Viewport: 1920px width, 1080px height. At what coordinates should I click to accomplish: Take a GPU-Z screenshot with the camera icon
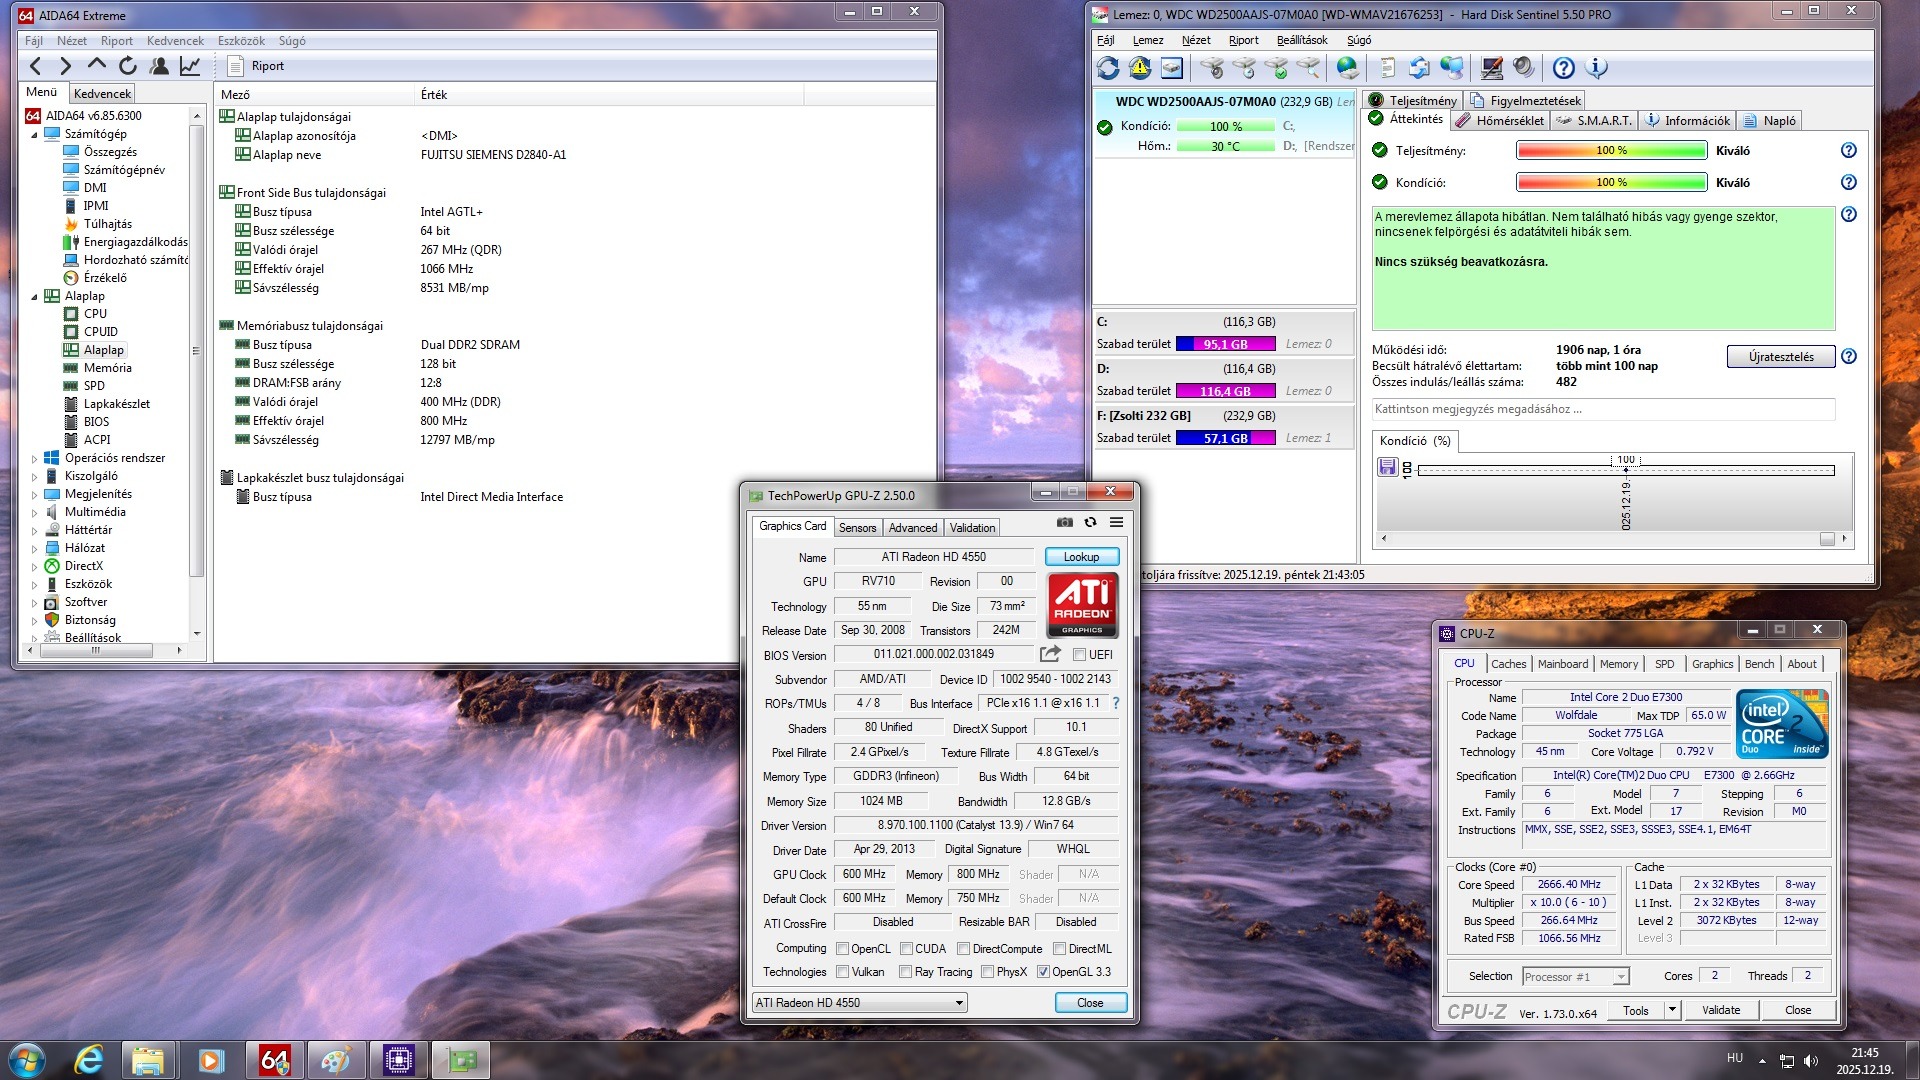1064,522
